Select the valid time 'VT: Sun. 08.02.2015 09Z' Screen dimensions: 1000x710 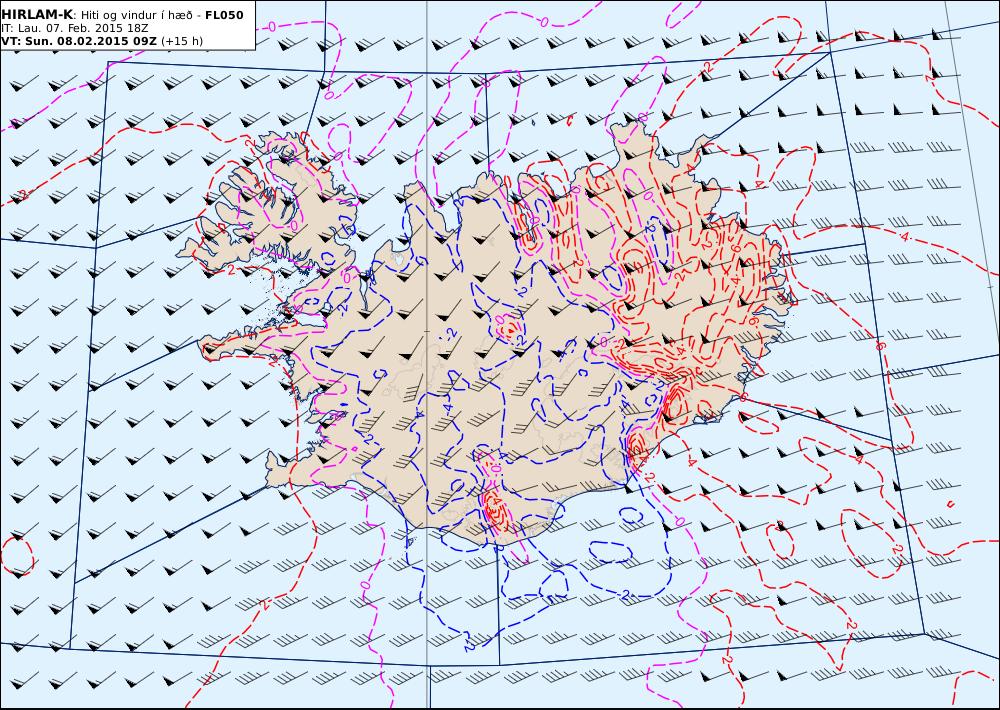tap(79, 41)
